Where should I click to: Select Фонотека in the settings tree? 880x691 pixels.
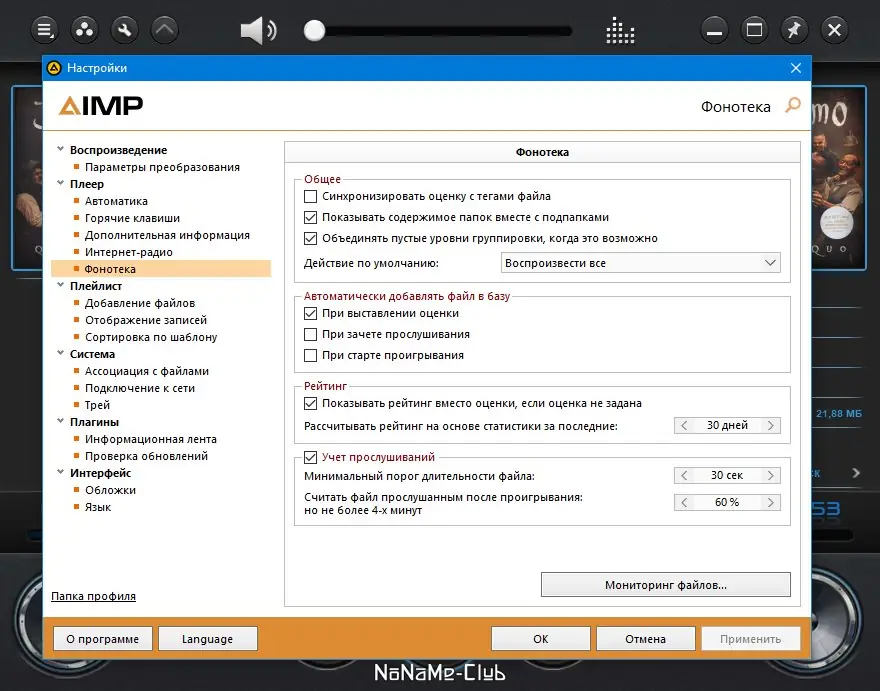pos(161,269)
